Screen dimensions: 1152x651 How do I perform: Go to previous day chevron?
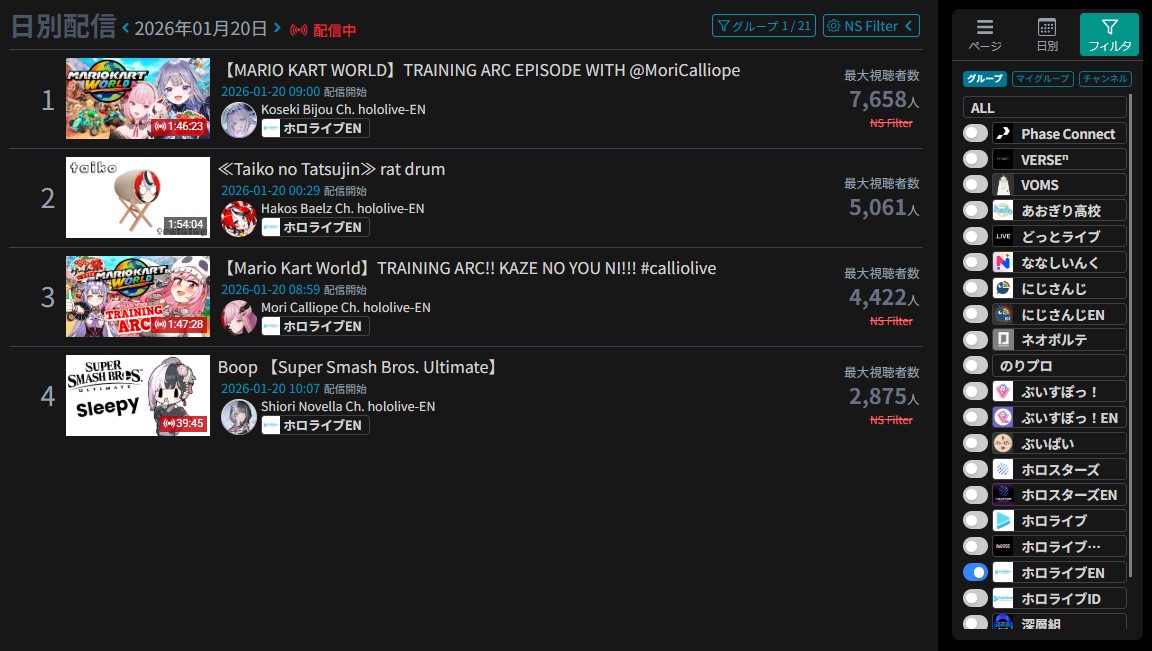point(126,28)
